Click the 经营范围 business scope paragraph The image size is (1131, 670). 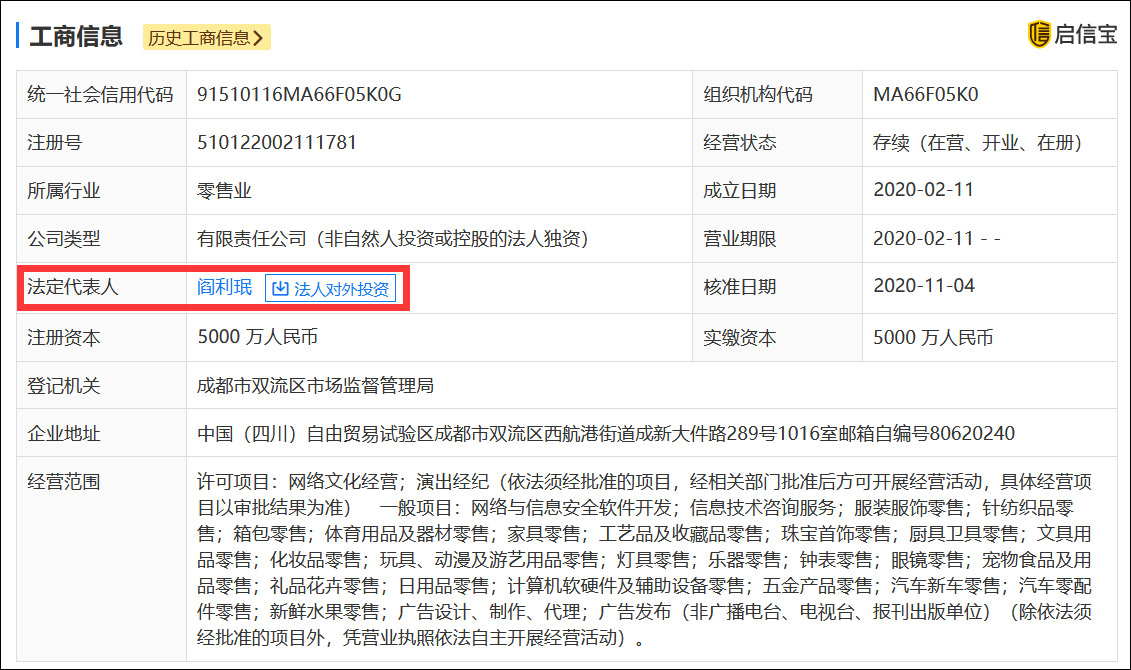(x=644, y=560)
